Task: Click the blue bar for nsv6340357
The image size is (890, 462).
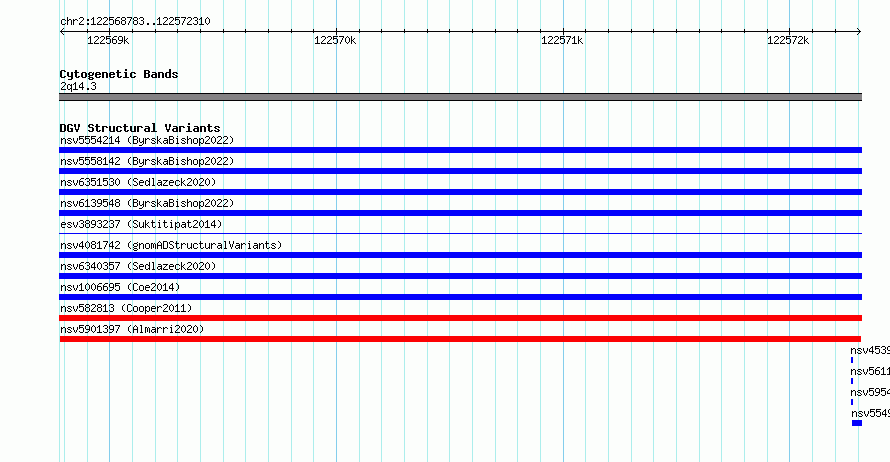Action: (x=460, y=276)
